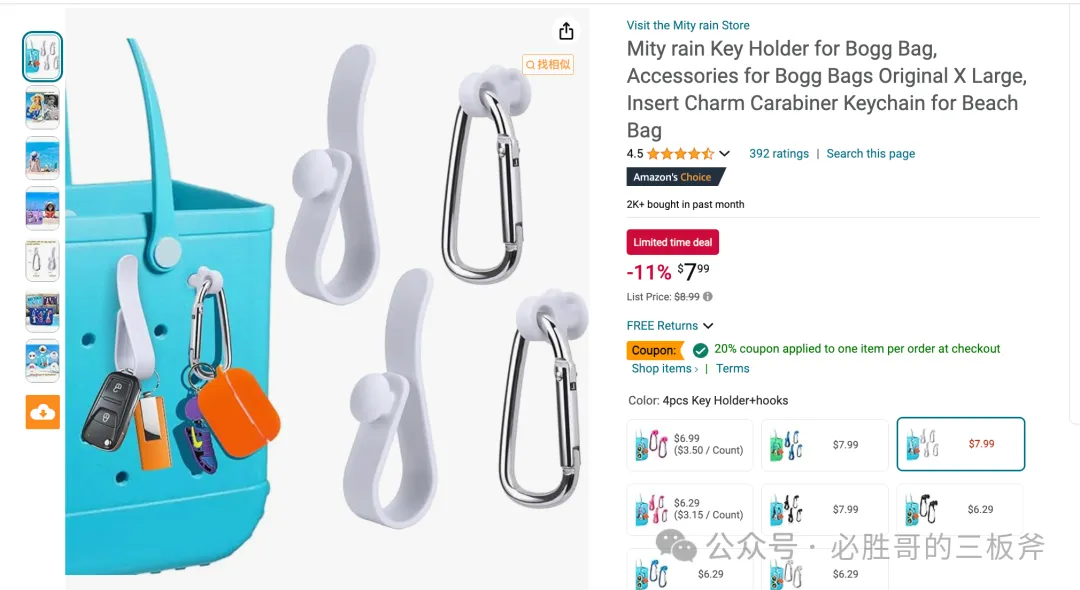Click the find-similar search icon button

[548, 64]
